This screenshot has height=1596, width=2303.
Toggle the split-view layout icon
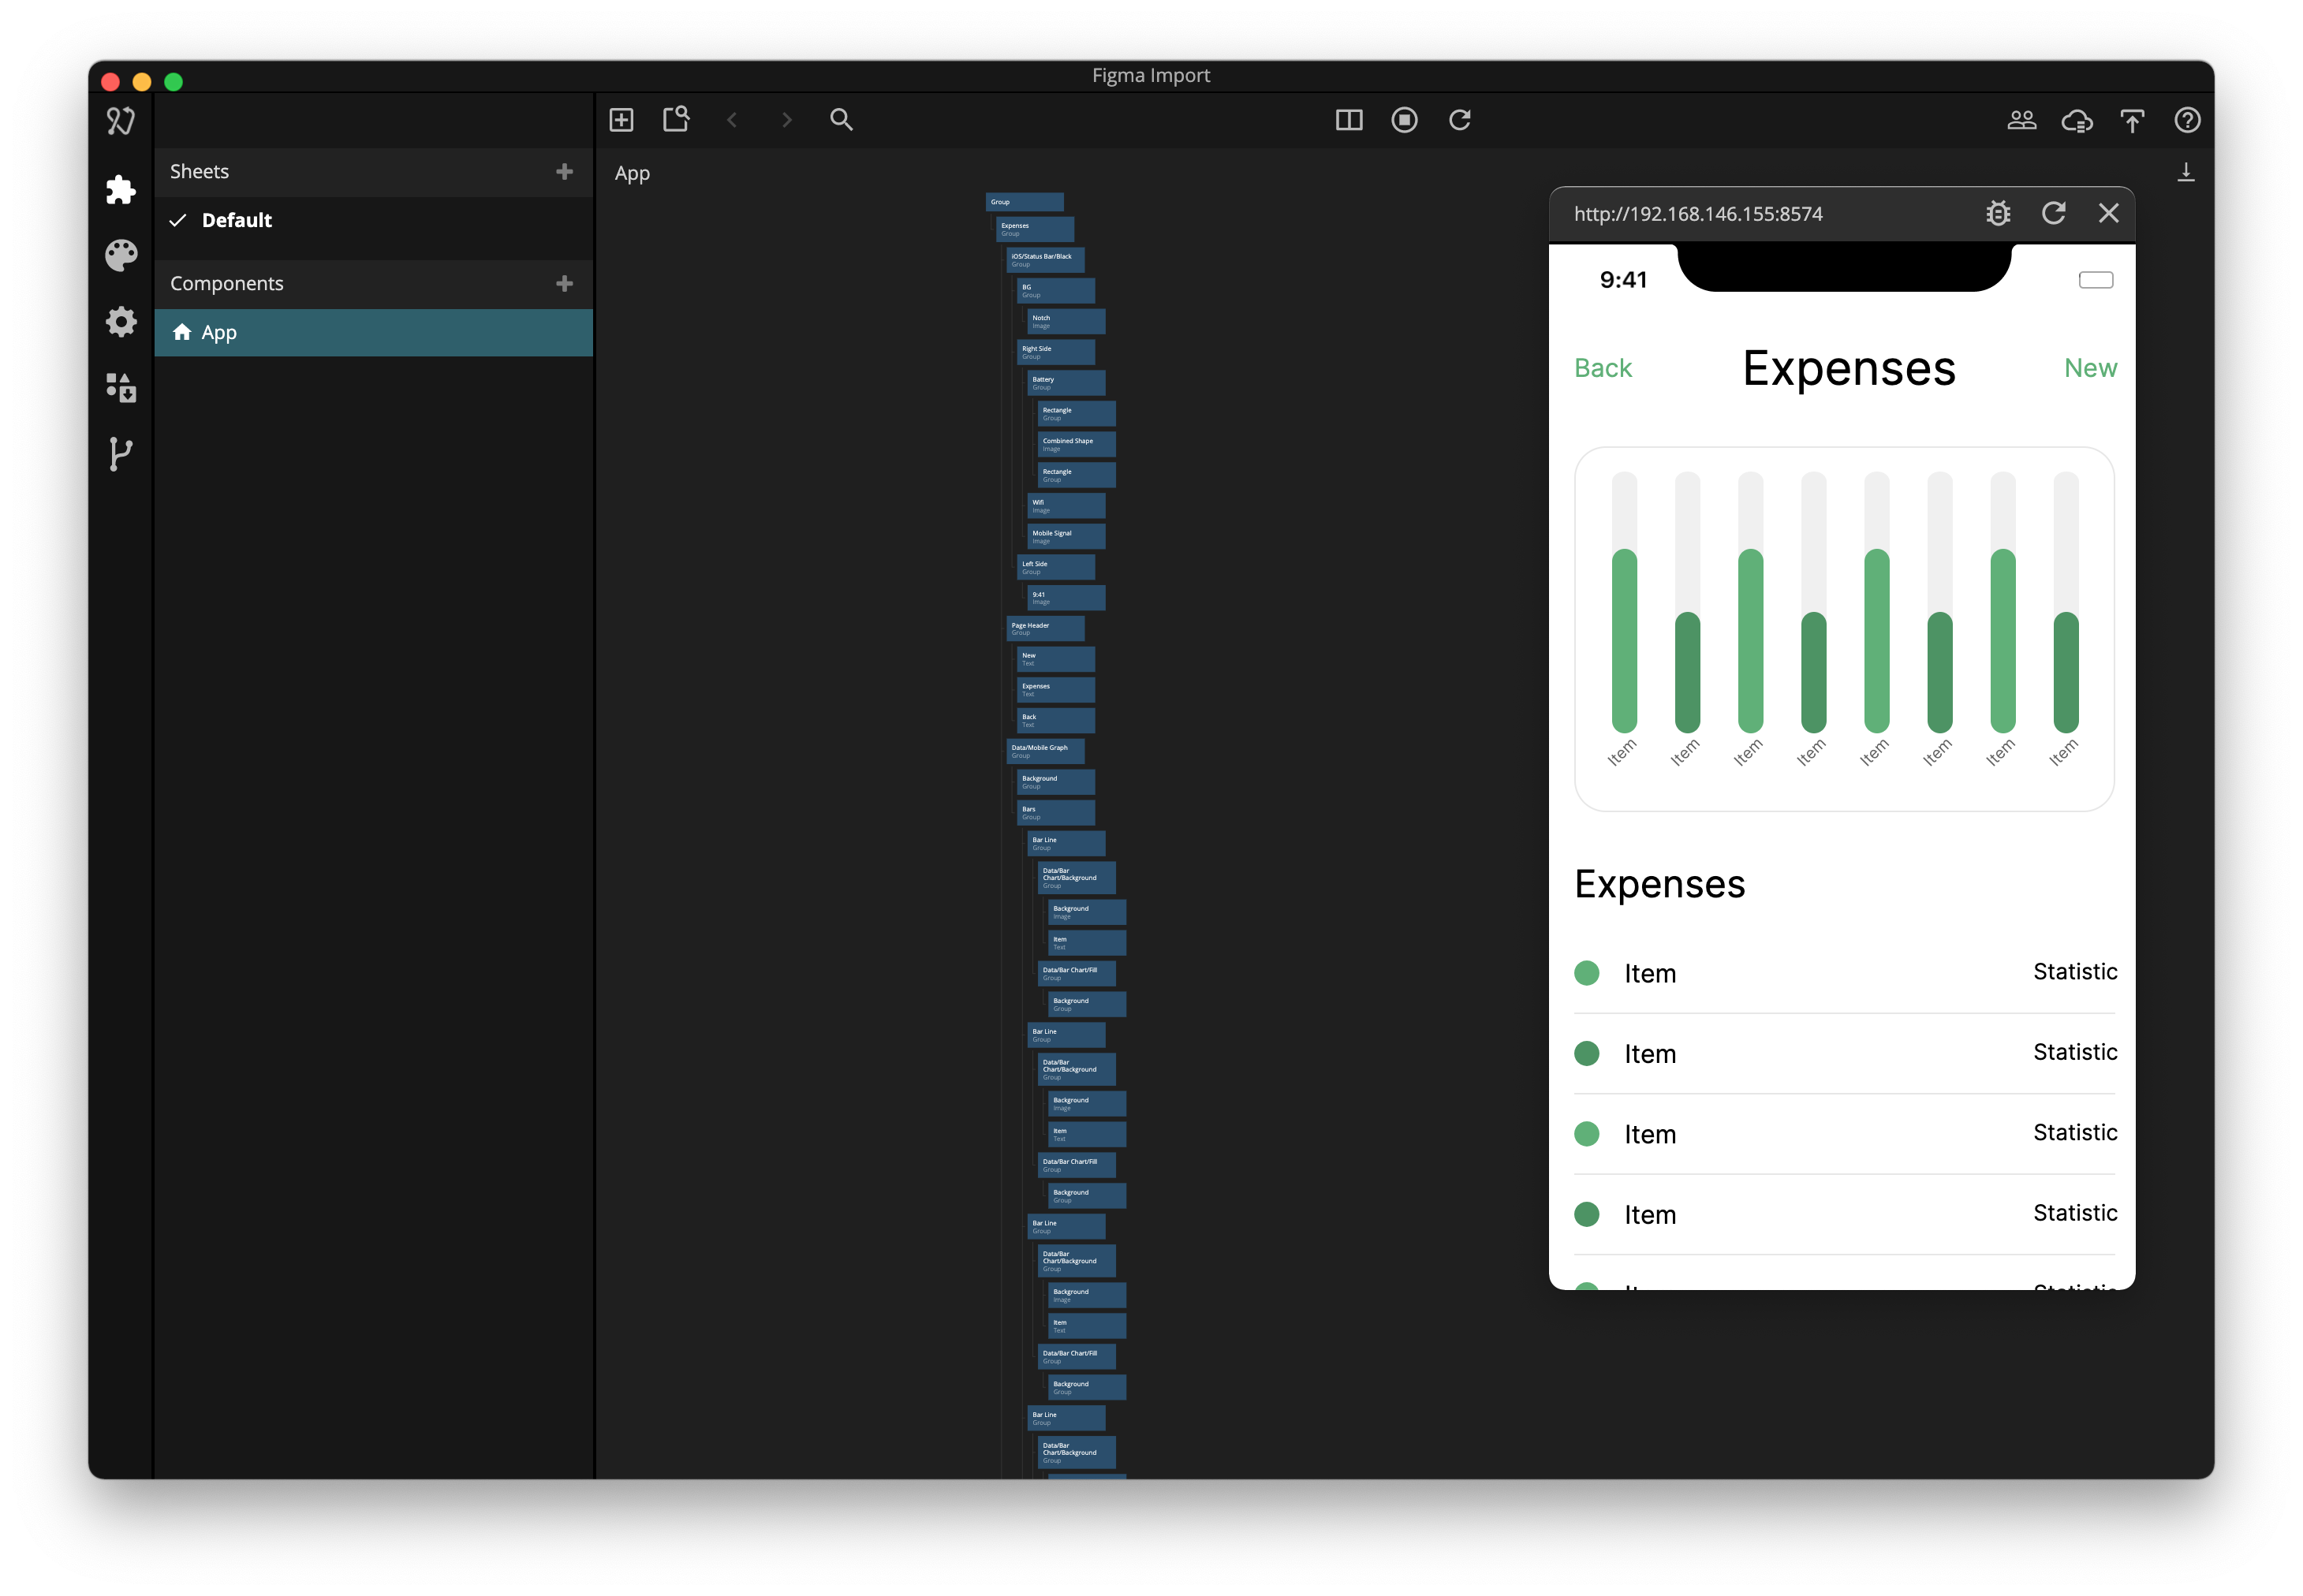coord(1348,120)
